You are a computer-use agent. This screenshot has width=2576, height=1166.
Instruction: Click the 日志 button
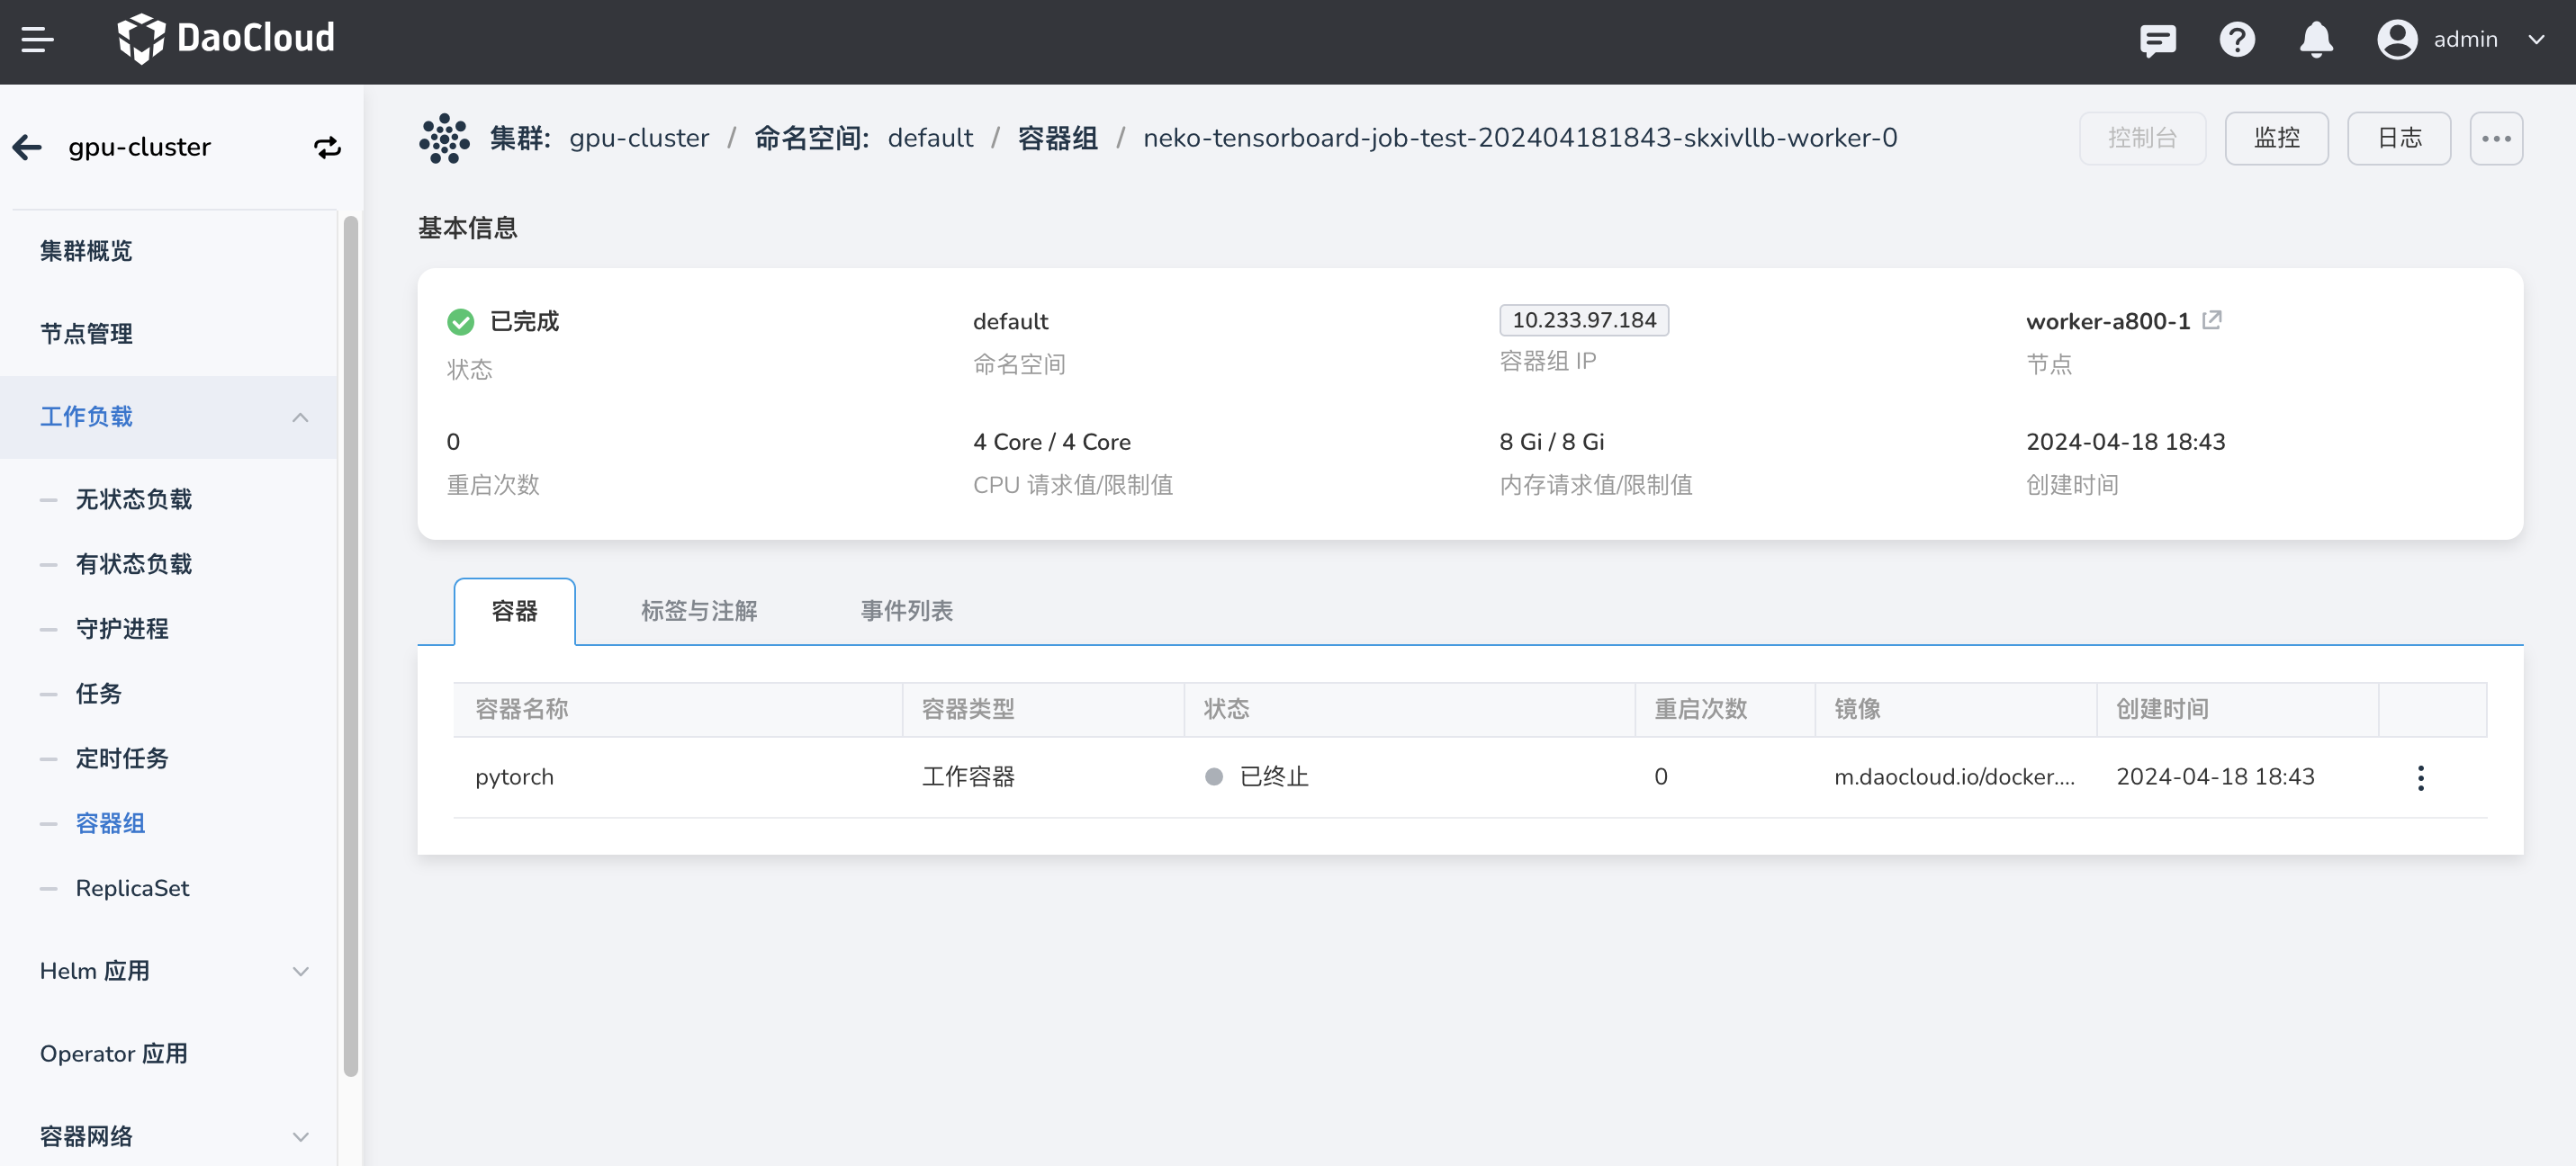tap(2398, 138)
